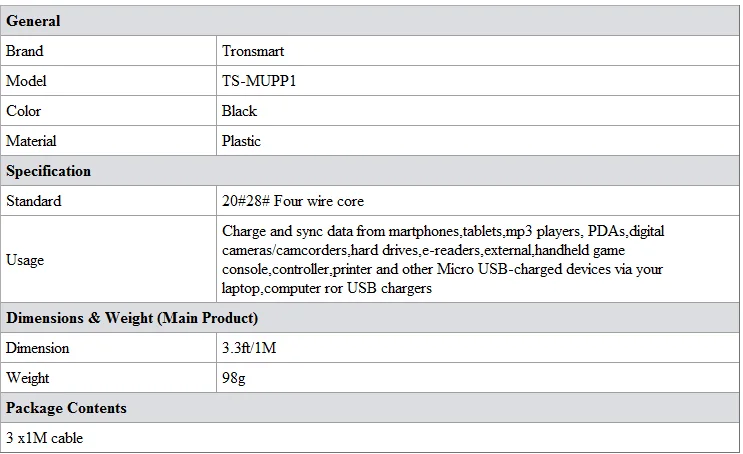Click the 3.3ft/1M dimension value
This screenshot has width=743, height=454.
click(250, 348)
